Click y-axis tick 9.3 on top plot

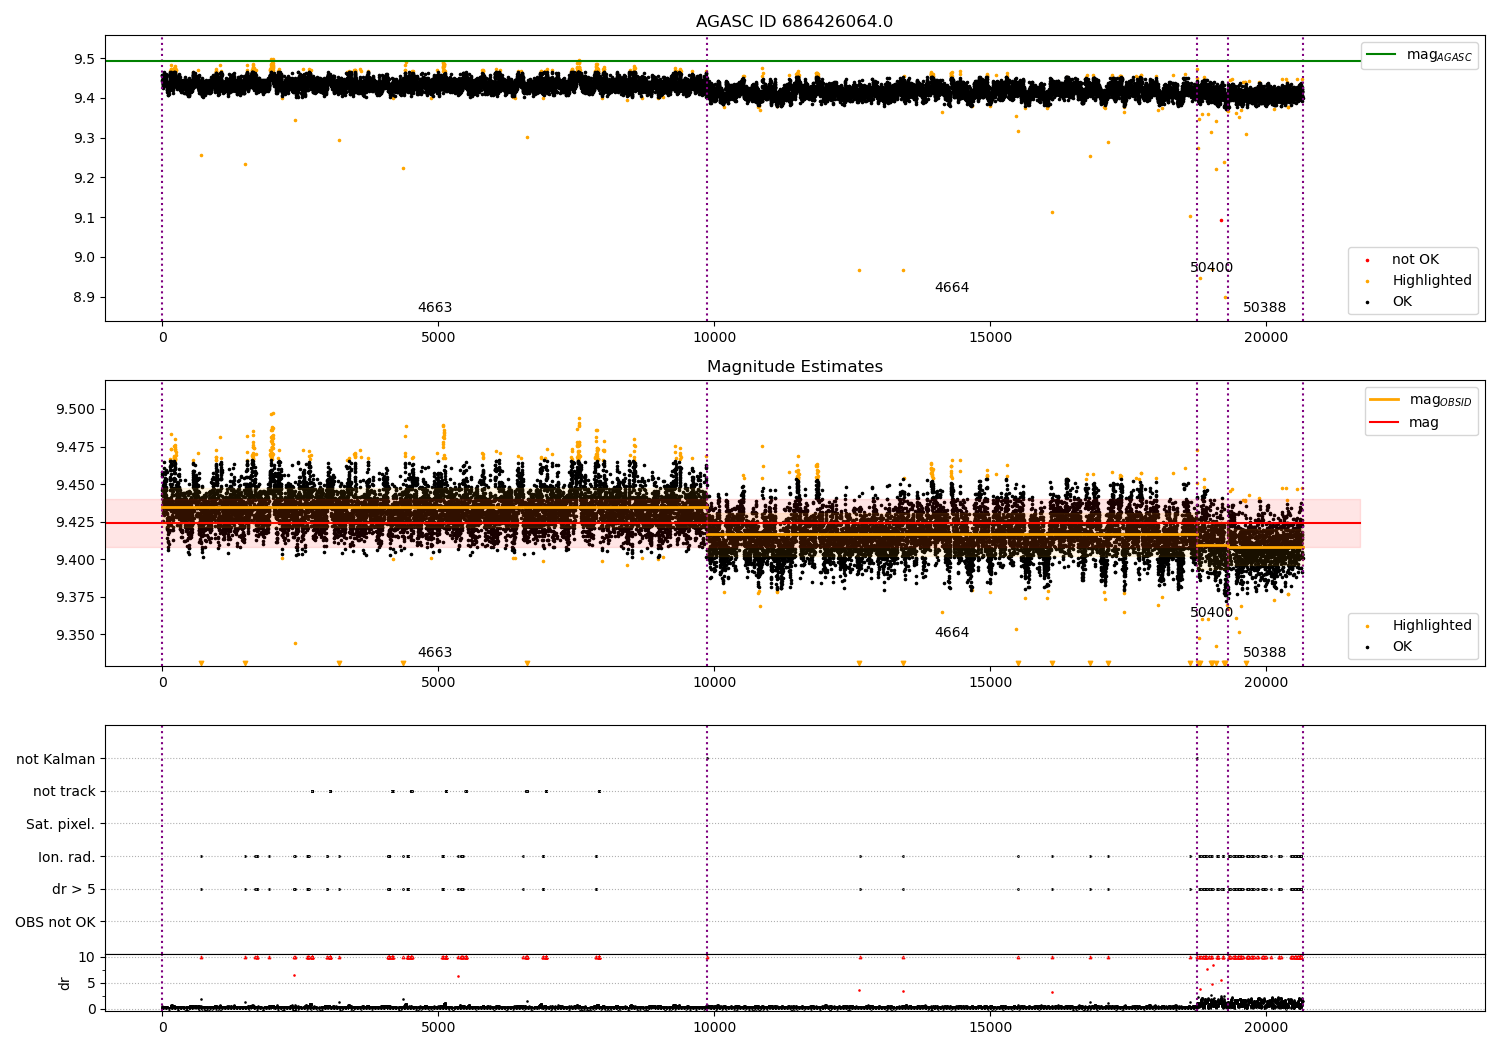click(x=84, y=138)
